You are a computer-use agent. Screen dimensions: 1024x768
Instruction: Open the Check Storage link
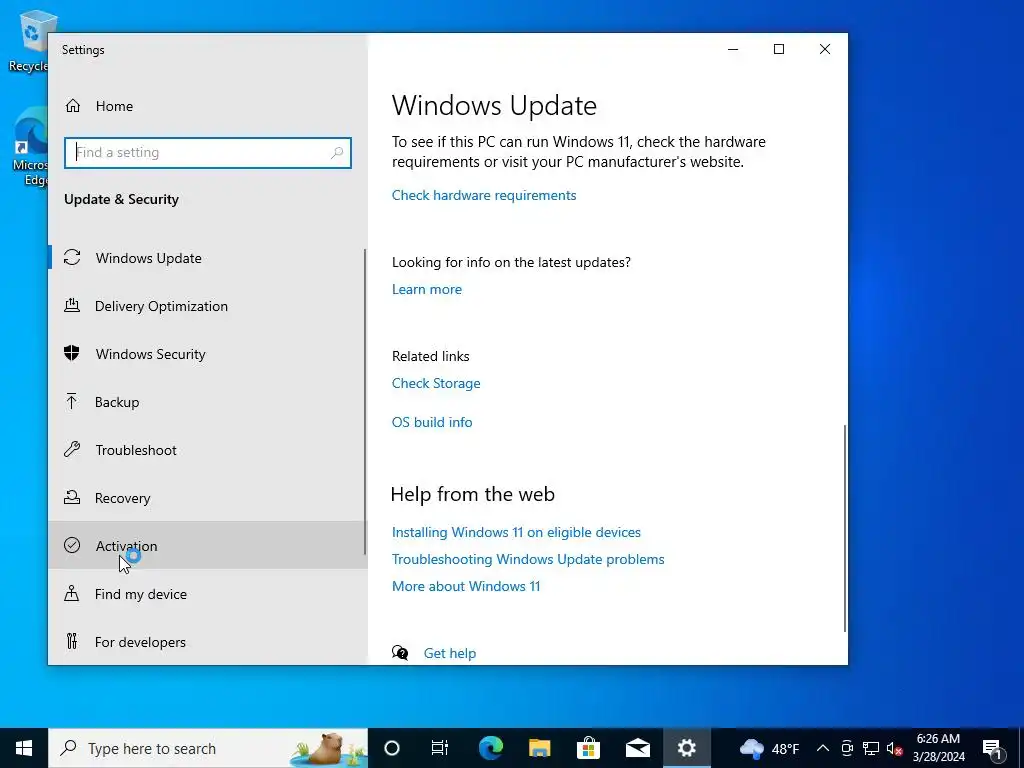click(x=436, y=383)
